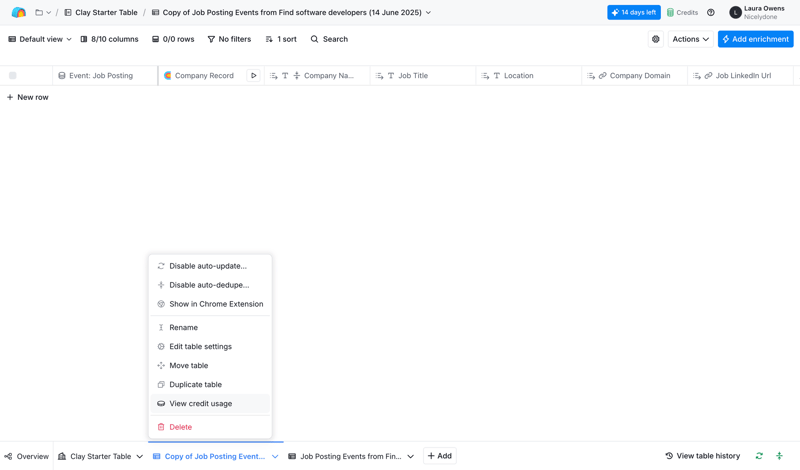
Task: Choose Move table menu item
Action: coord(210,365)
